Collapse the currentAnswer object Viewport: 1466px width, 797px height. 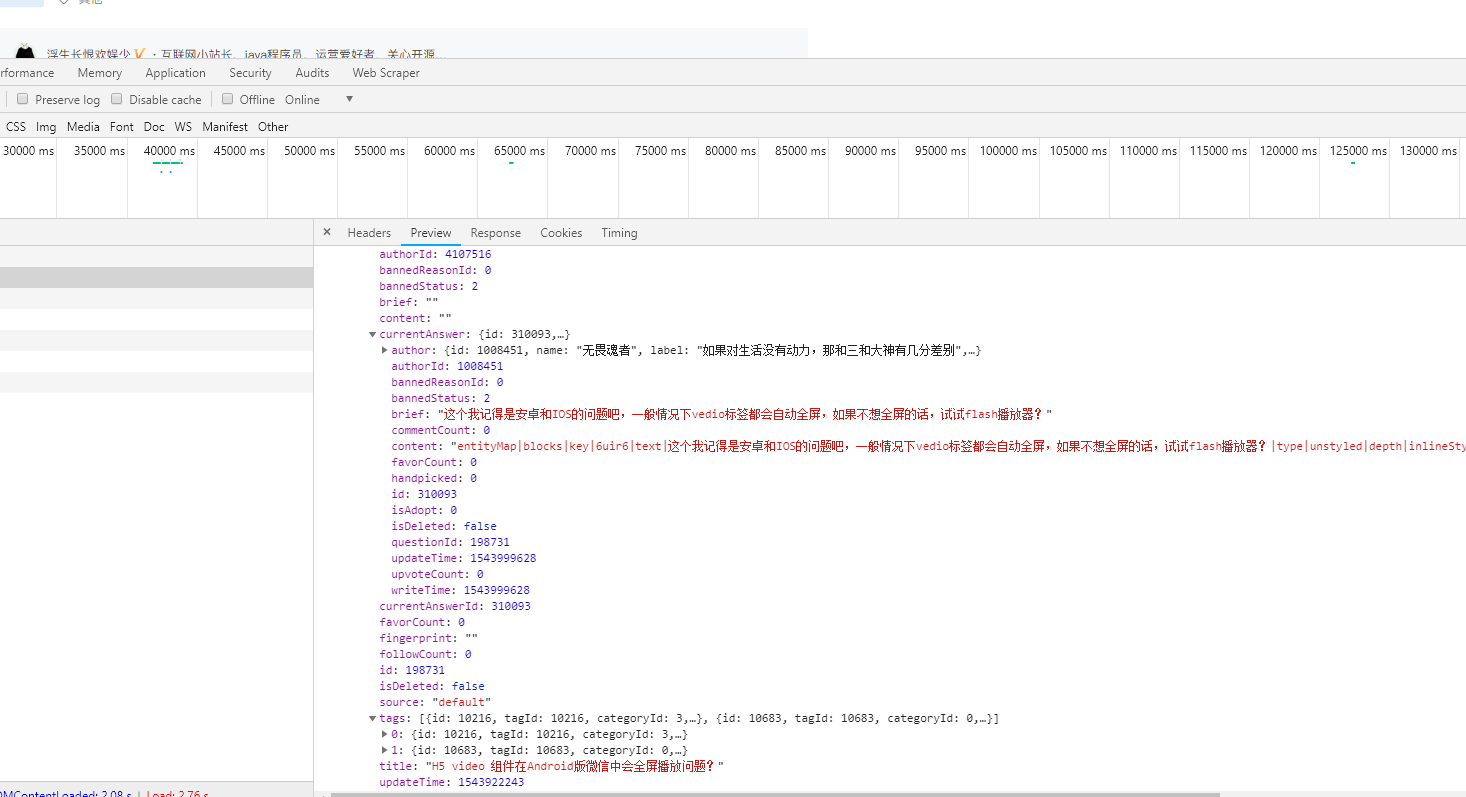[373, 334]
